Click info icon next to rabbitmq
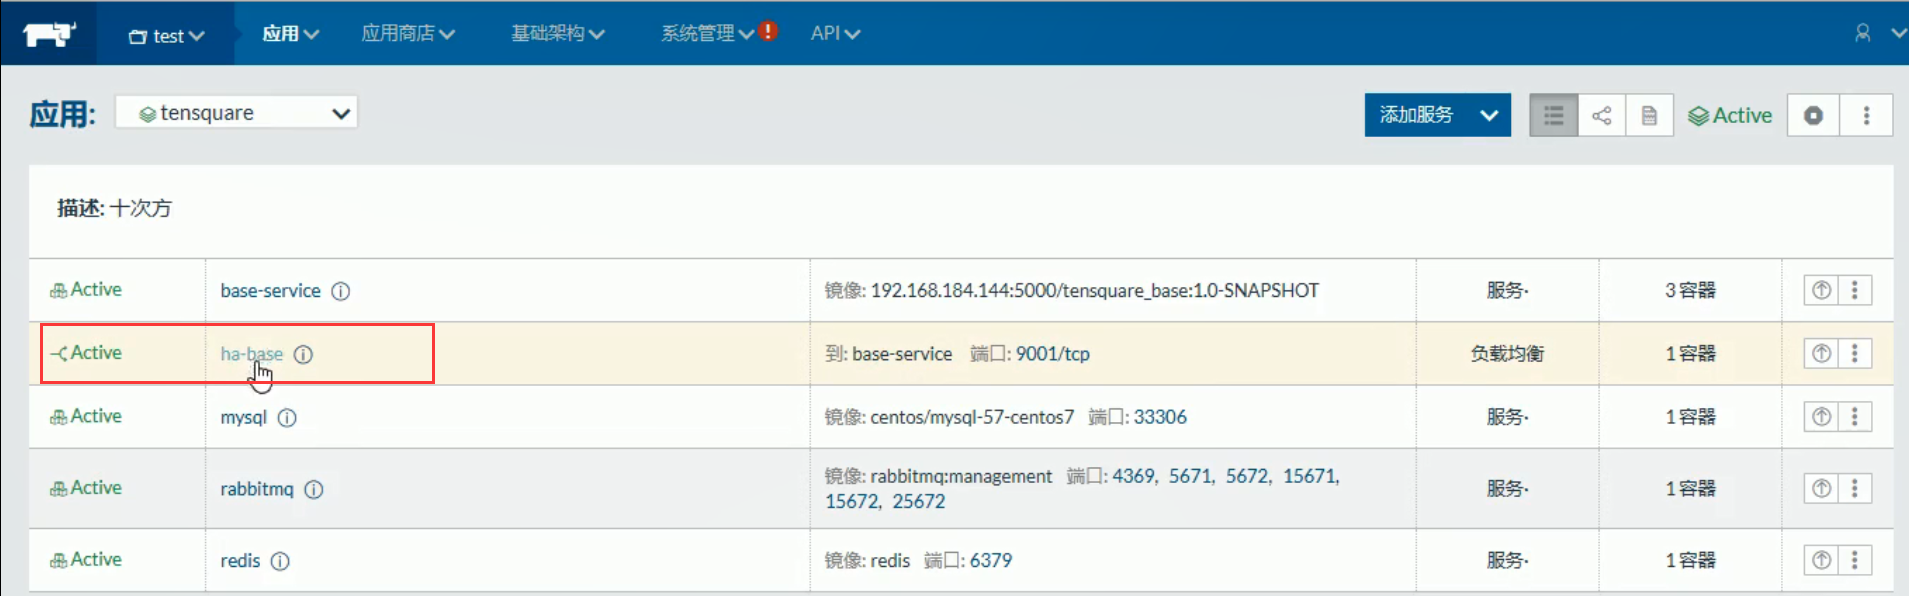The image size is (1909, 596). tap(314, 489)
